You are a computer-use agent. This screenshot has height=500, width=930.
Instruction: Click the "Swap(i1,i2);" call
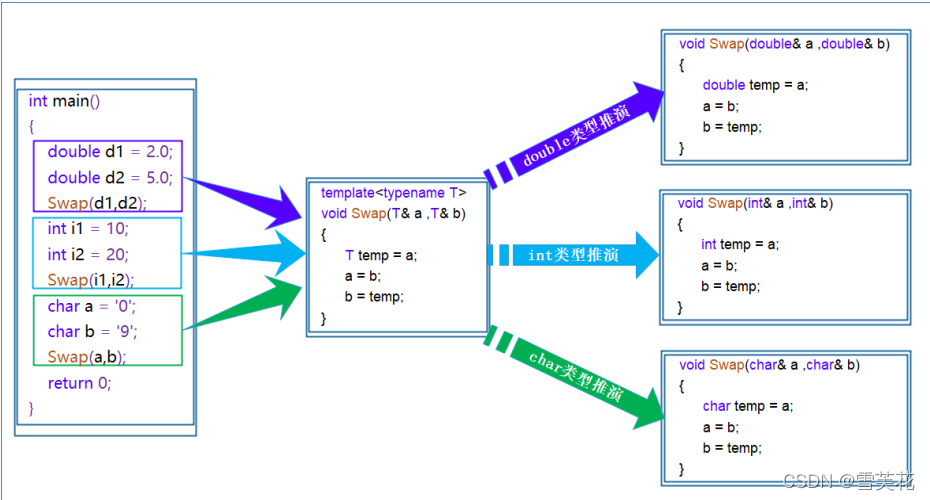click(x=91, y=279)
